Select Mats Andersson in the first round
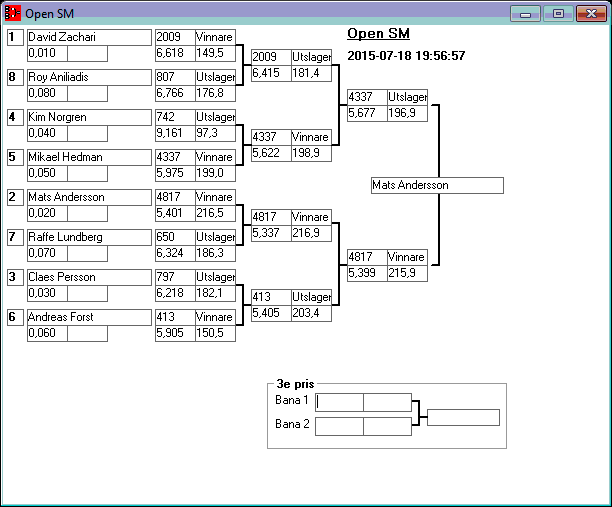The height and width of the screenshot is (507, 612). click(88, 197)
